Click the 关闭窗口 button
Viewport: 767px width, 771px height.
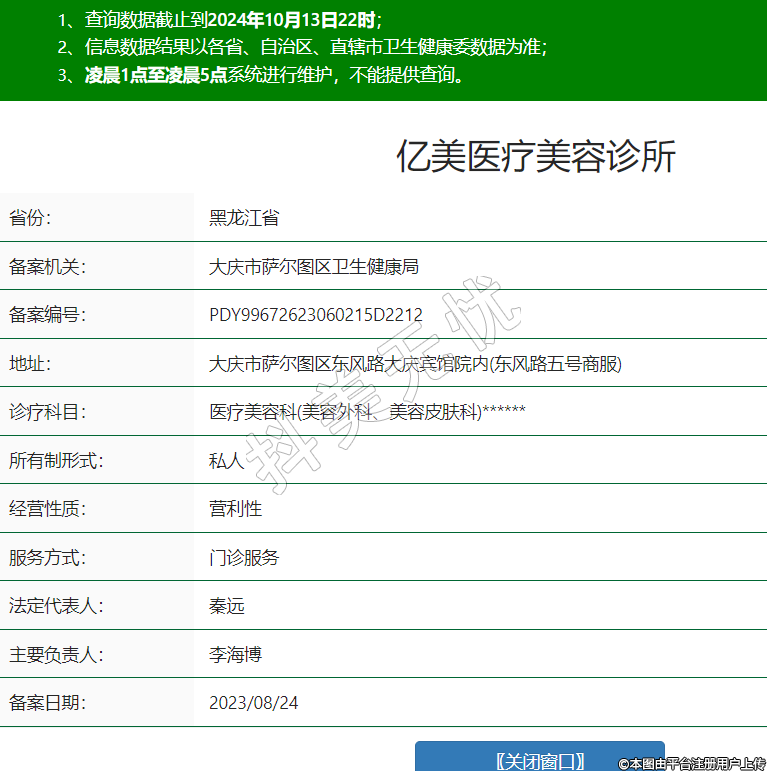(x=539, y=758)
